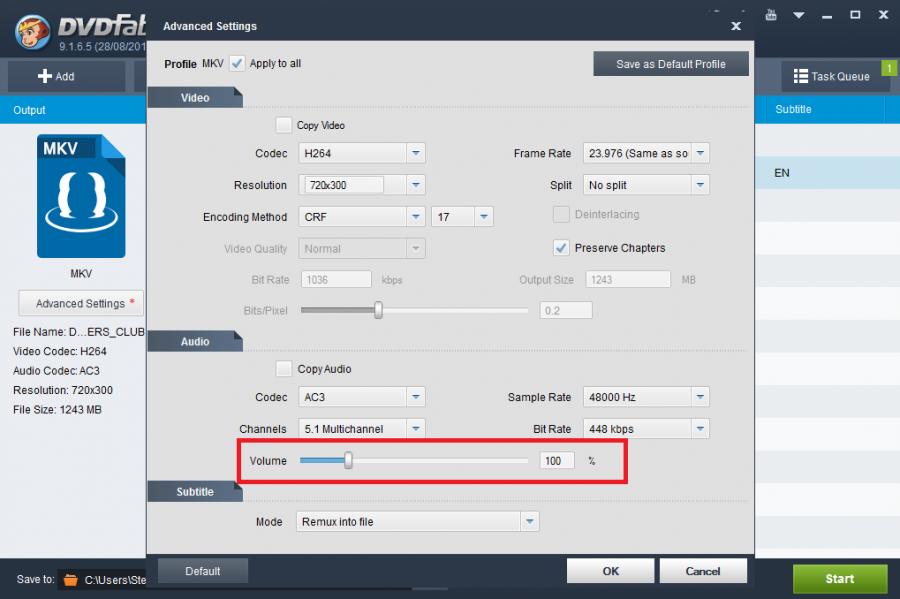Viewport: 900px width, 599px height.
Task: Click the Volume percentage input field
Action: 557,461
